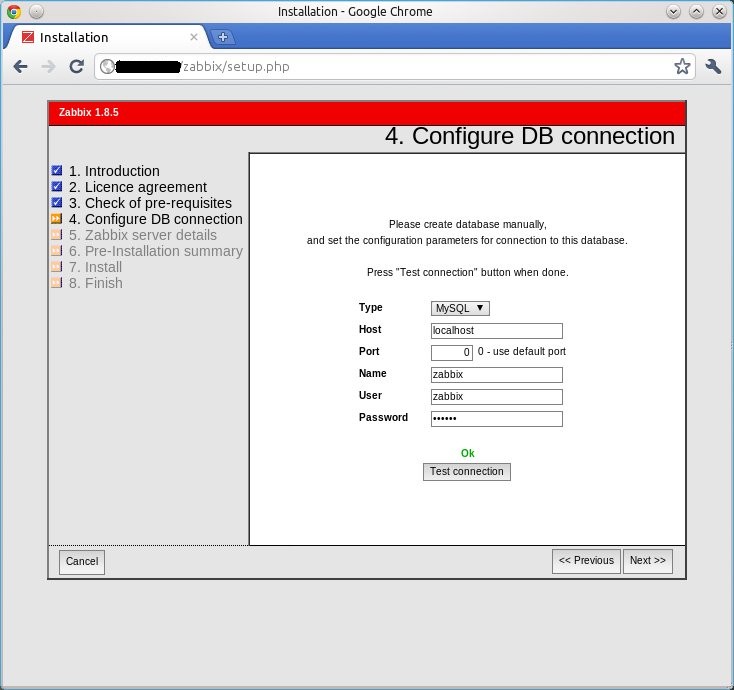Select the Installation browser tab
This screenshot has height=690, width=734.
click(108, 37)
